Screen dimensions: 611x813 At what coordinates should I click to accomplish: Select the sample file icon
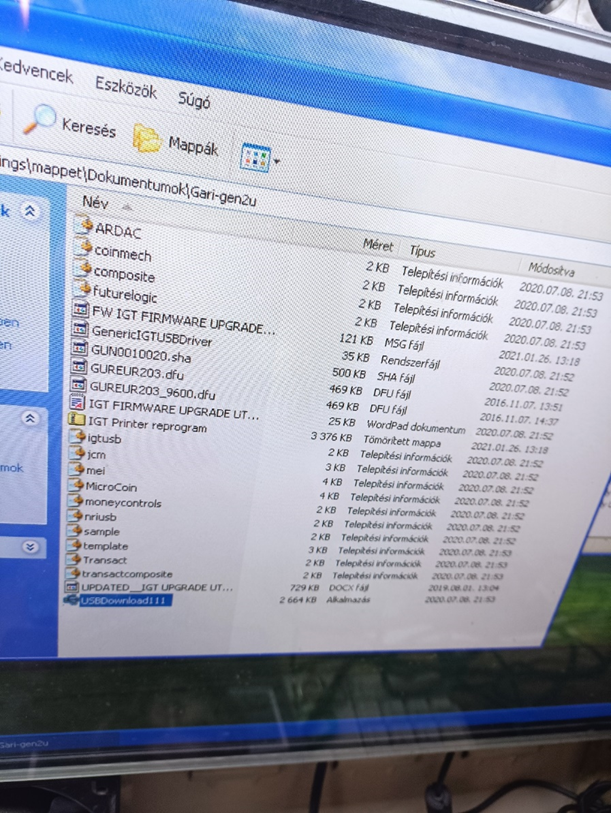coord(74,531)
